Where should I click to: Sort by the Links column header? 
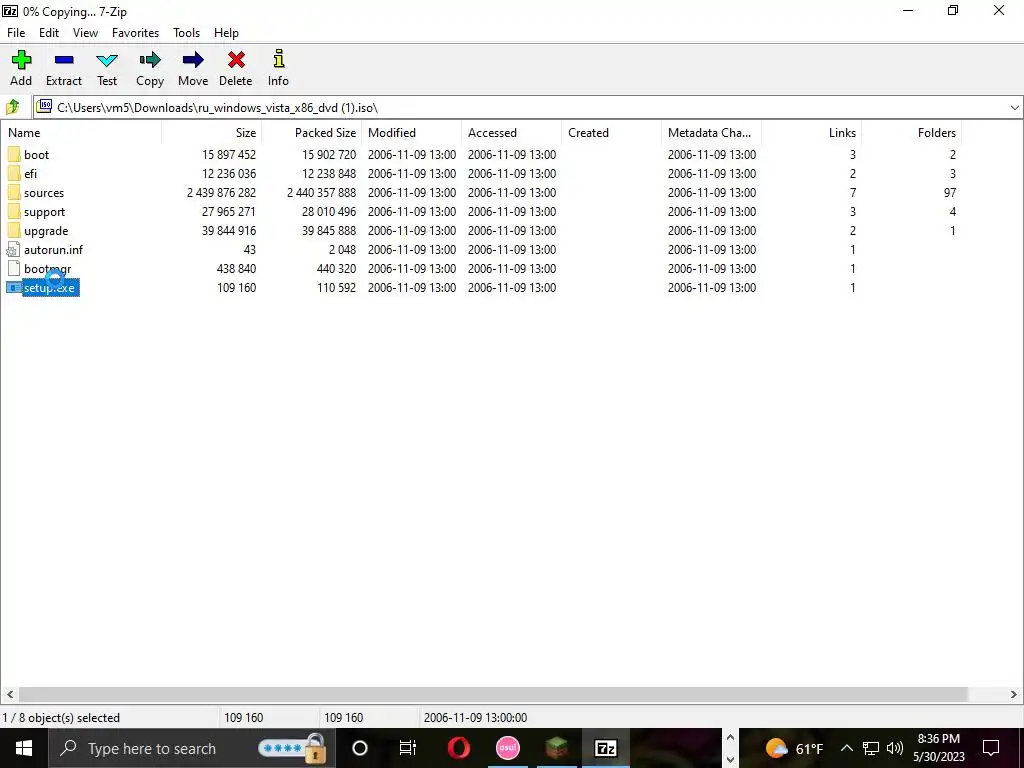point(811,133)
